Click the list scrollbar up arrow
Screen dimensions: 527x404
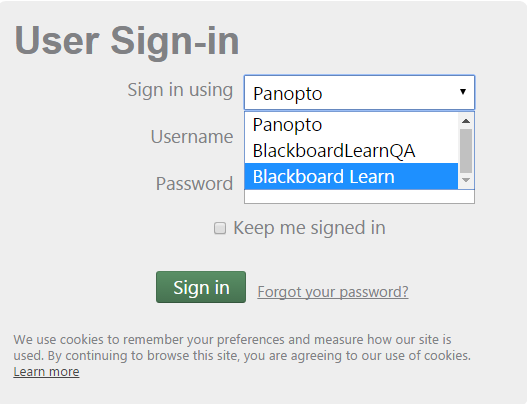[466, 121]
